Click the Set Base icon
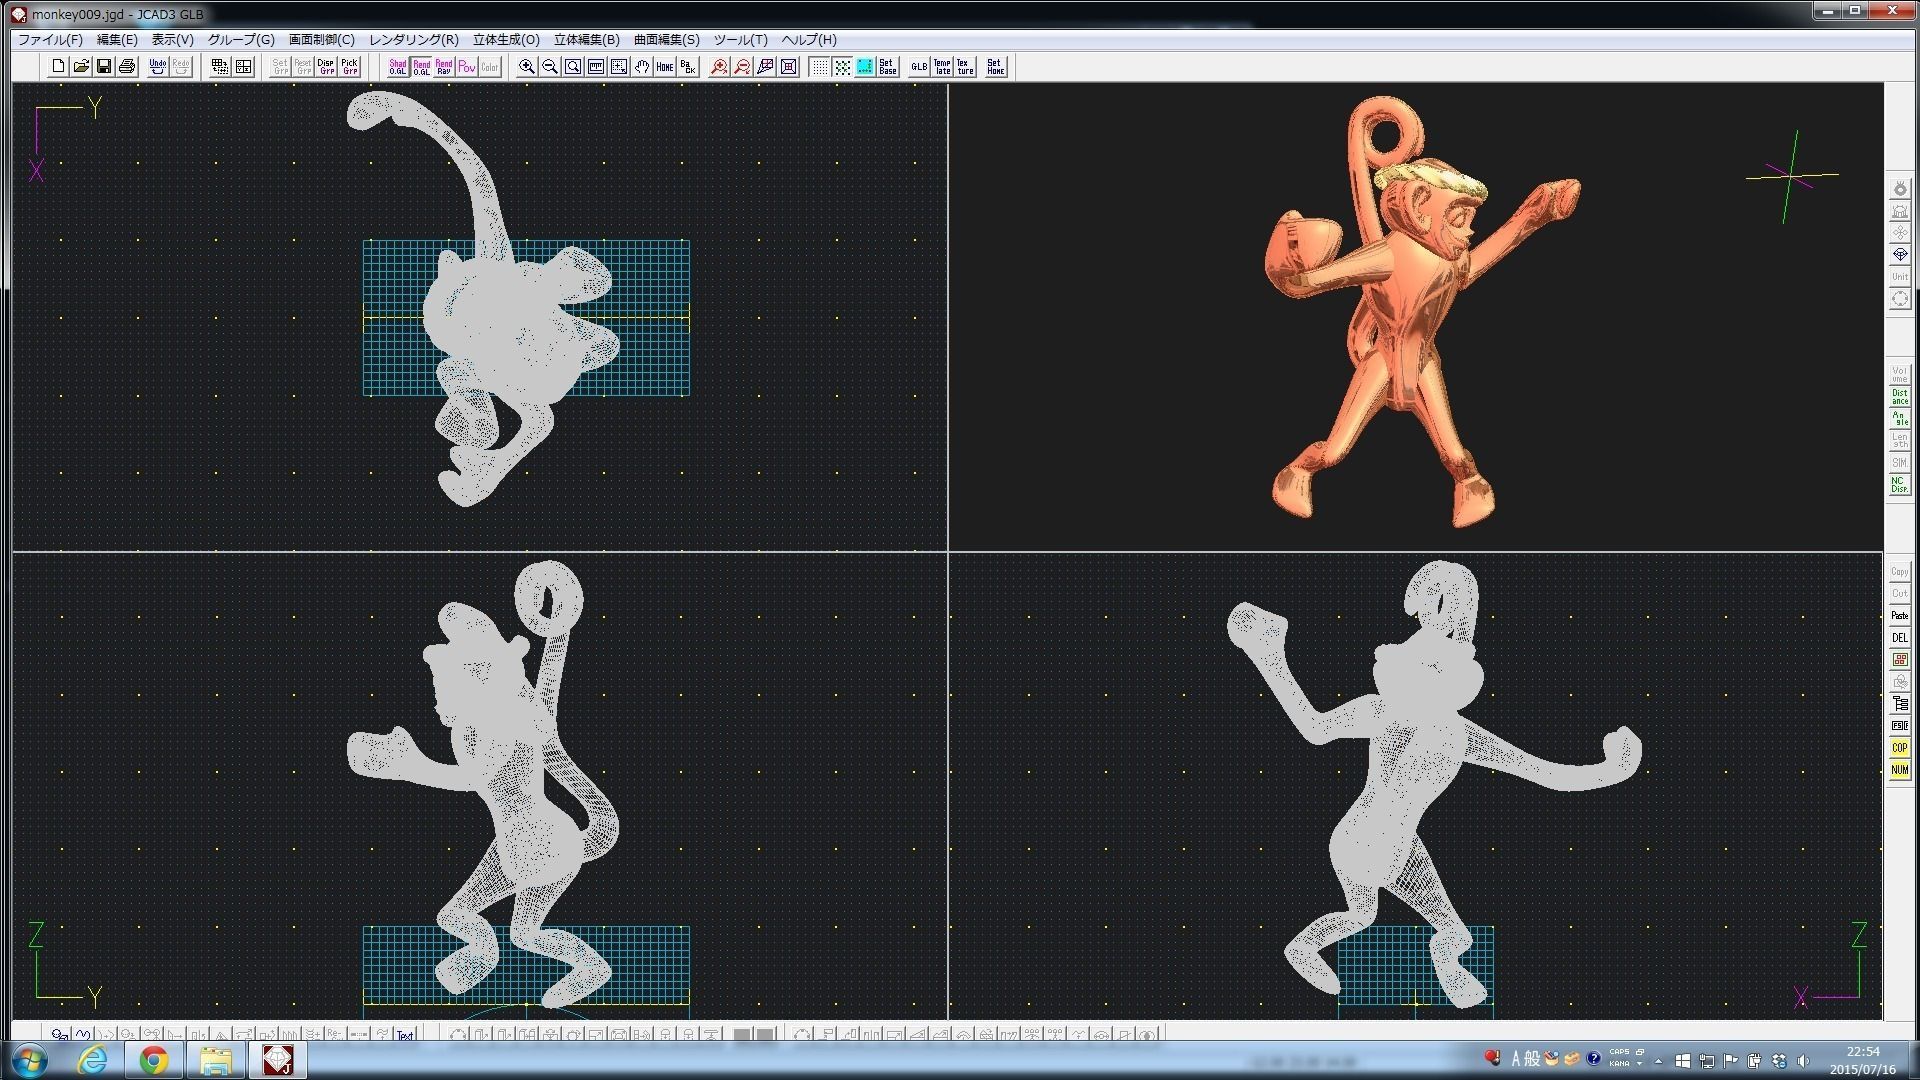 click(x=887, y=67)
